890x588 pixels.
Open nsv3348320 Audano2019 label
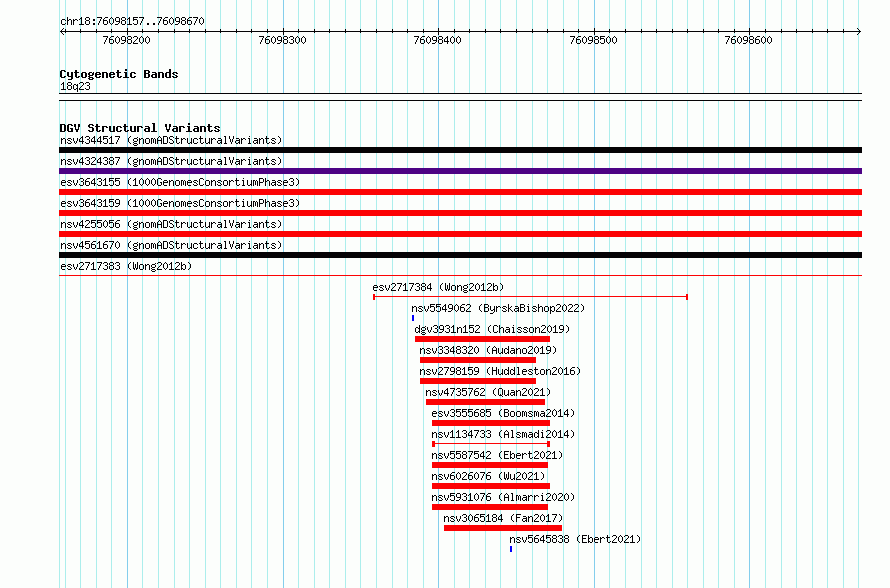pos(488,350)
